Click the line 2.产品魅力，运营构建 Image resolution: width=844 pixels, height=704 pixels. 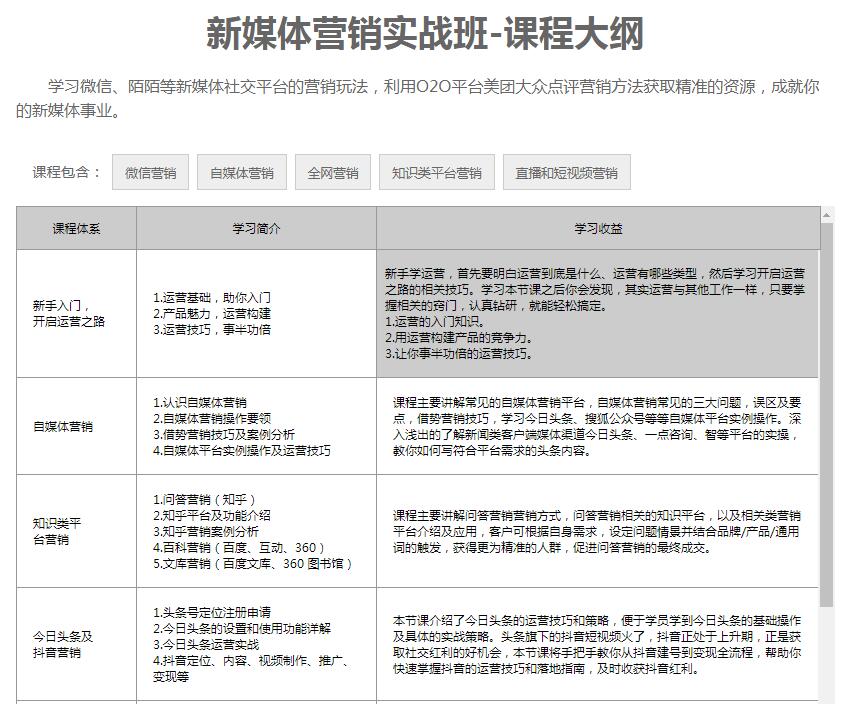point(212,313)
